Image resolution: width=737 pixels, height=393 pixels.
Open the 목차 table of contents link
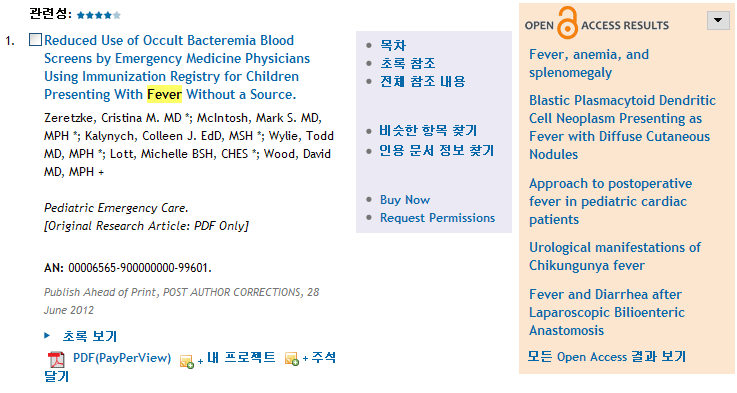pos(393,45)
